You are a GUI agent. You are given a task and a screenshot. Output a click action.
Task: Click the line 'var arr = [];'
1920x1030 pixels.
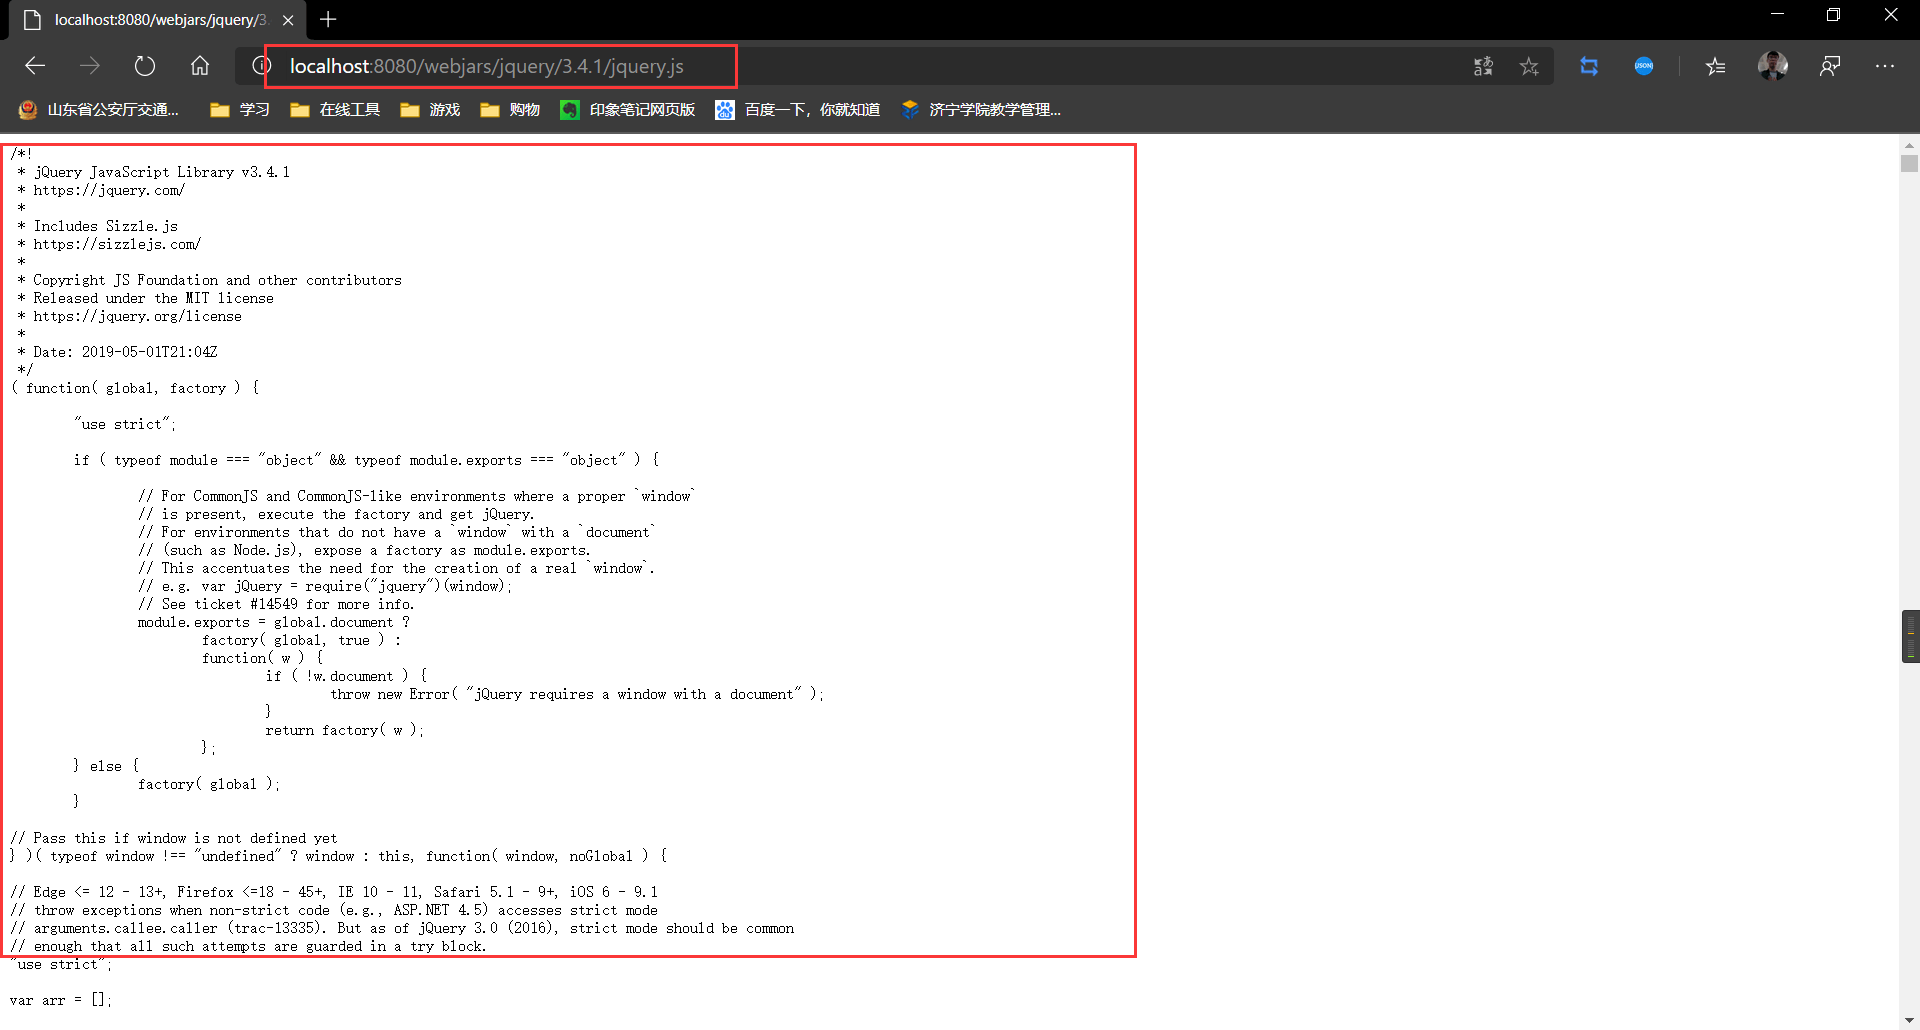(61, 1000)
